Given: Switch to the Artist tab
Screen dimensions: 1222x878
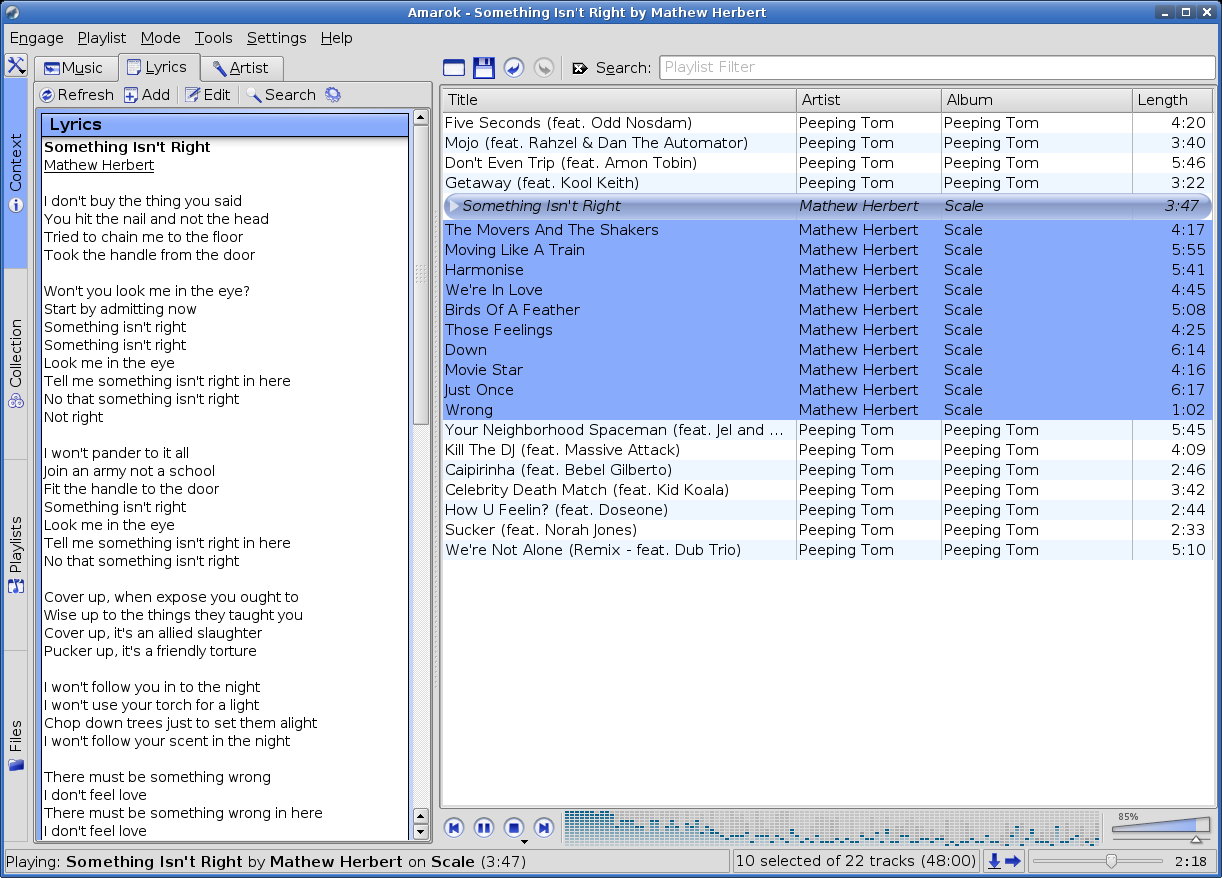Looking at the screenshot, I should click(241, 68).
